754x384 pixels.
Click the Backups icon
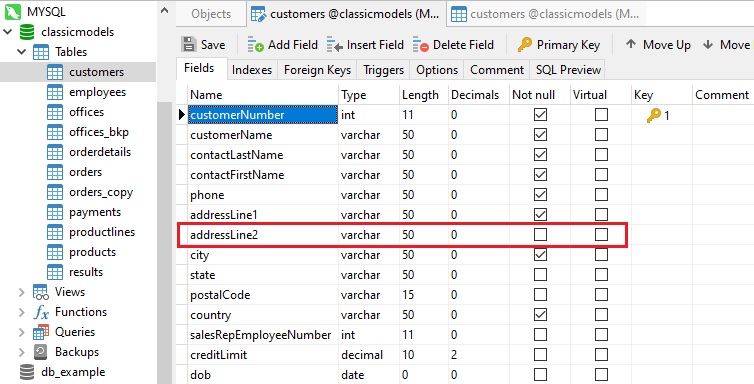(41, 352)
